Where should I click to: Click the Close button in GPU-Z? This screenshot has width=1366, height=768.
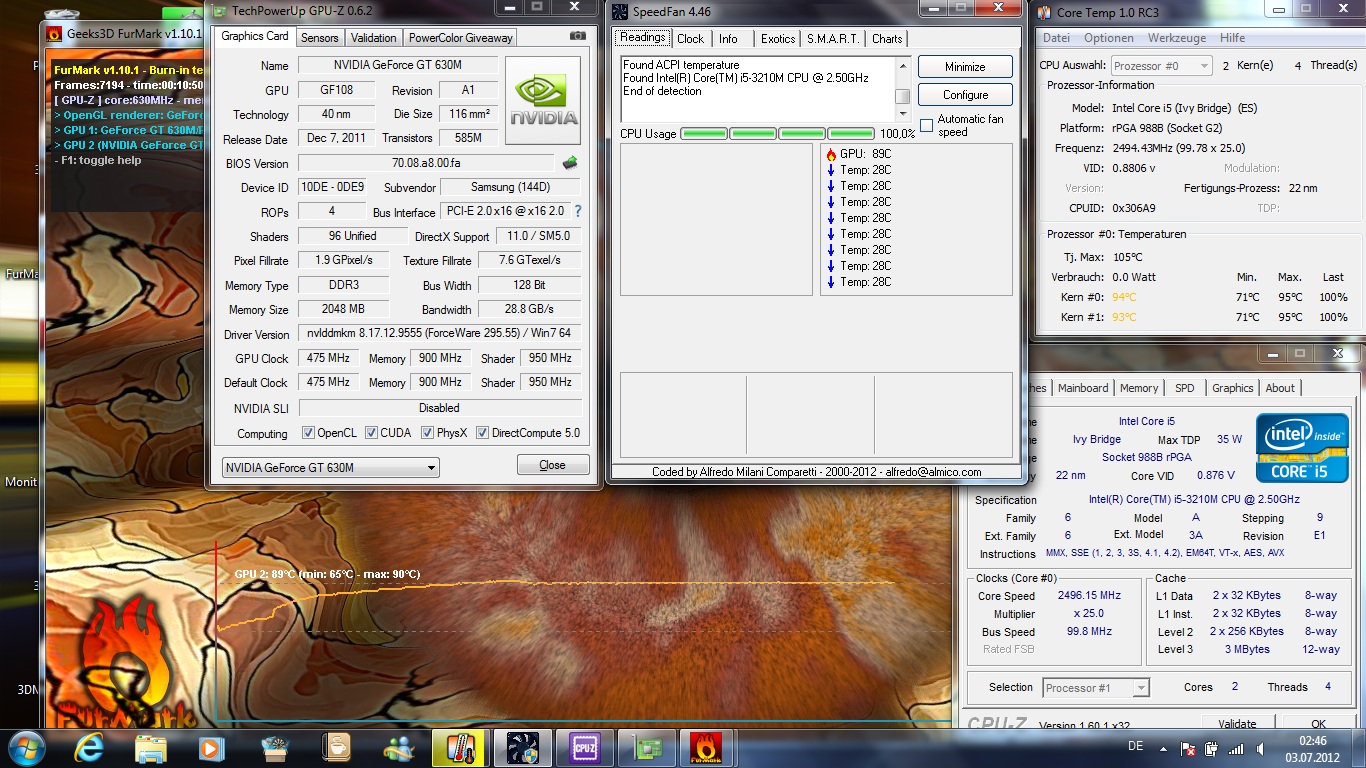(552, 465)
